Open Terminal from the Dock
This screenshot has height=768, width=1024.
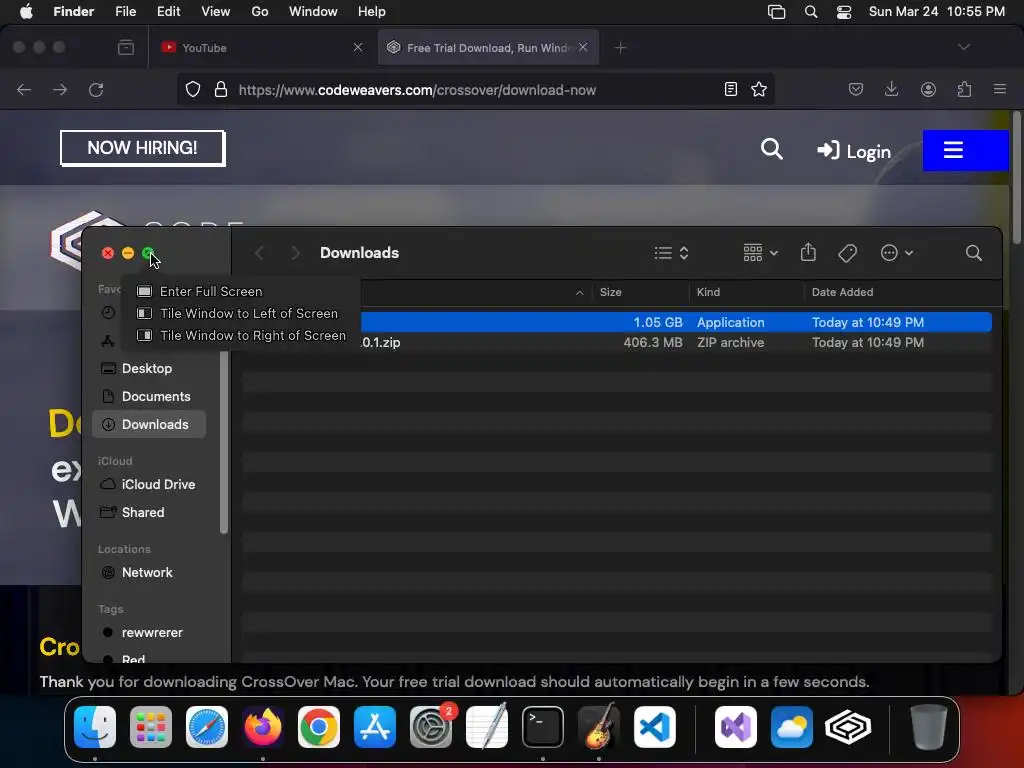[x=543, y=726]
